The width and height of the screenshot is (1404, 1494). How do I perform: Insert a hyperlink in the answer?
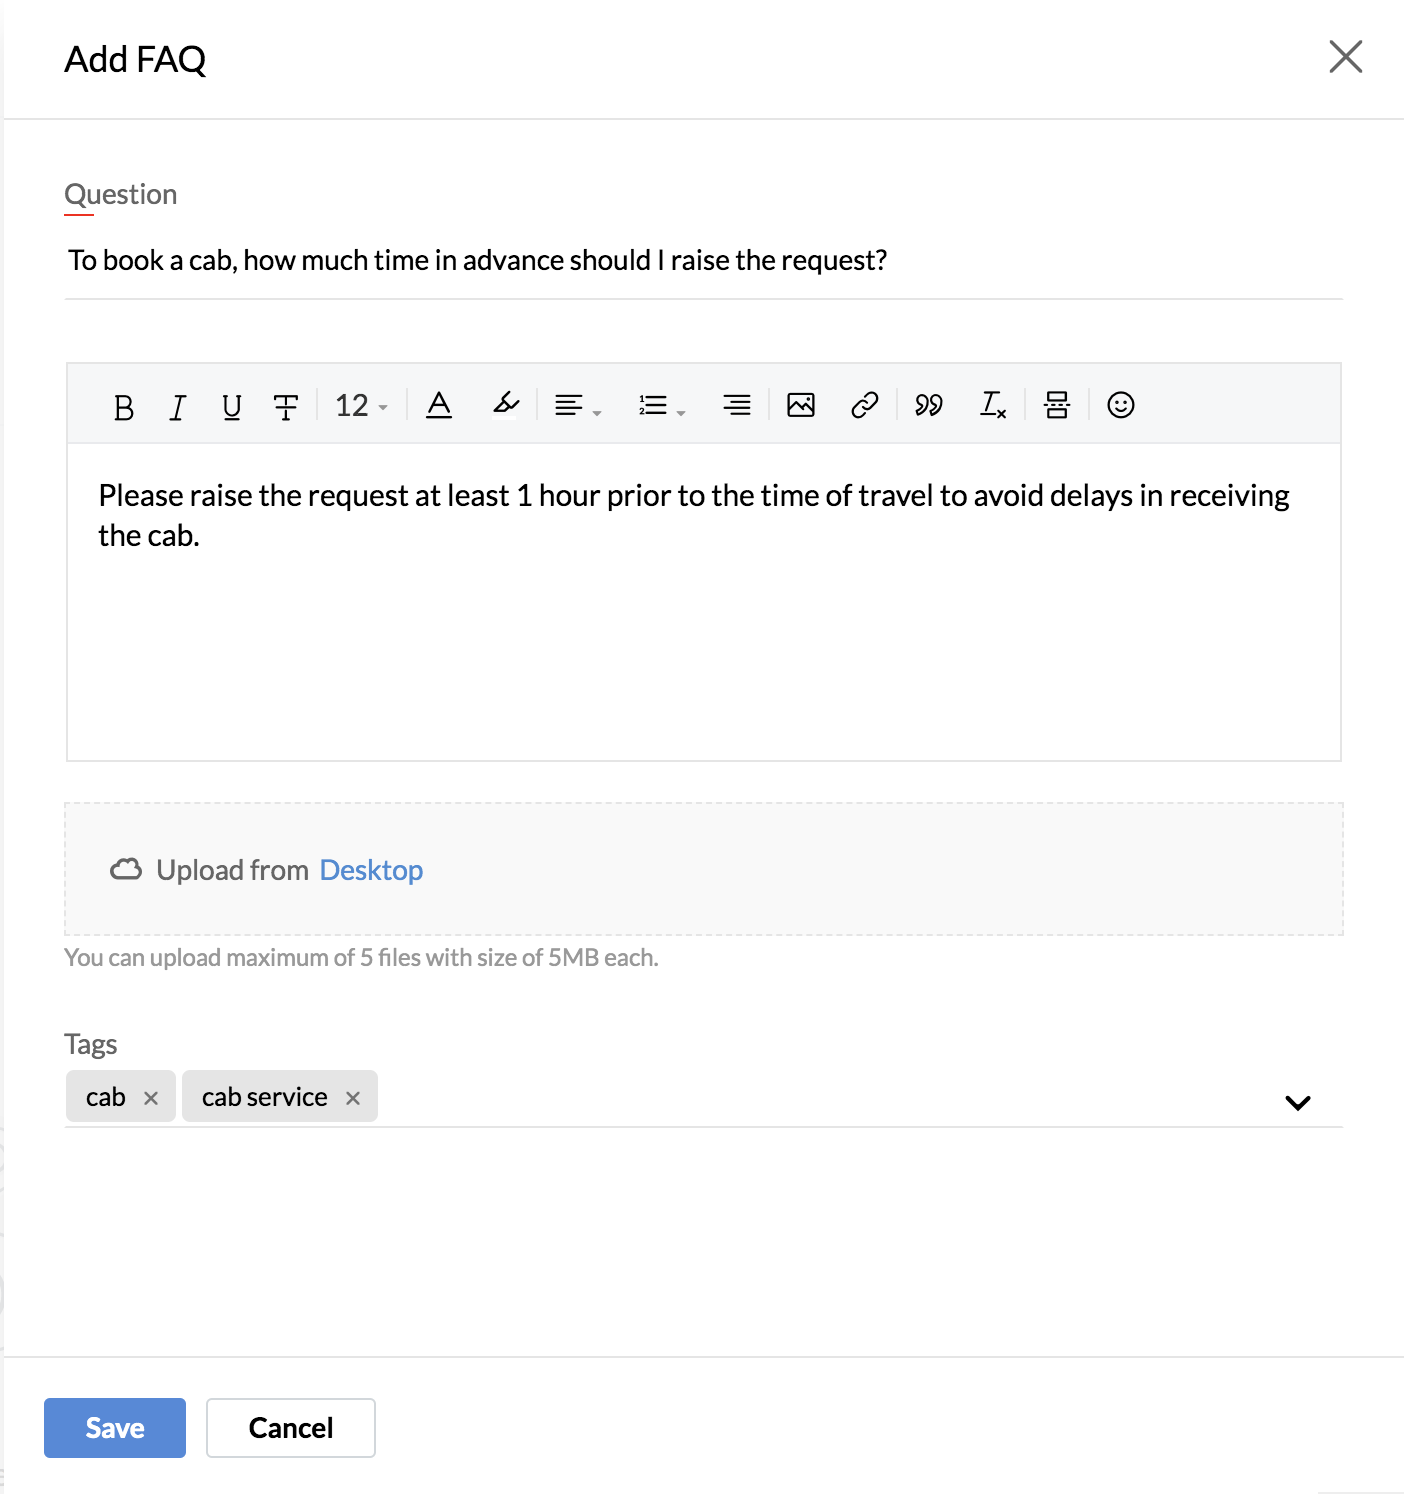coord(864,405)
